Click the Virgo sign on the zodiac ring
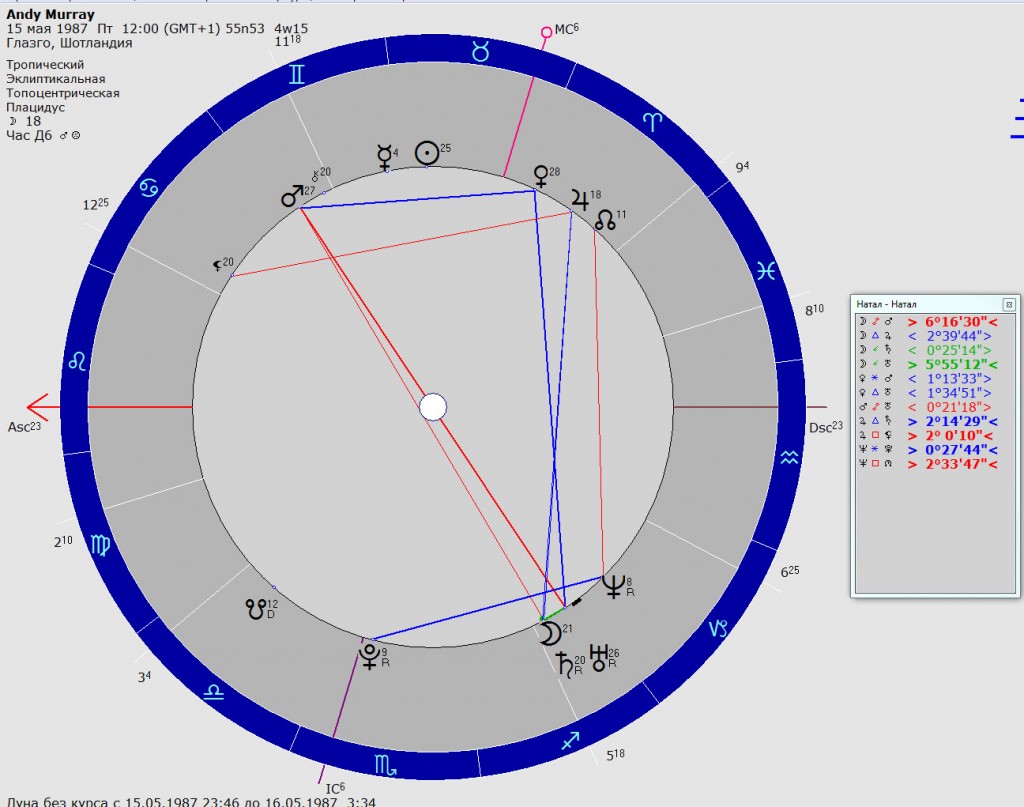 coord(101,545)
